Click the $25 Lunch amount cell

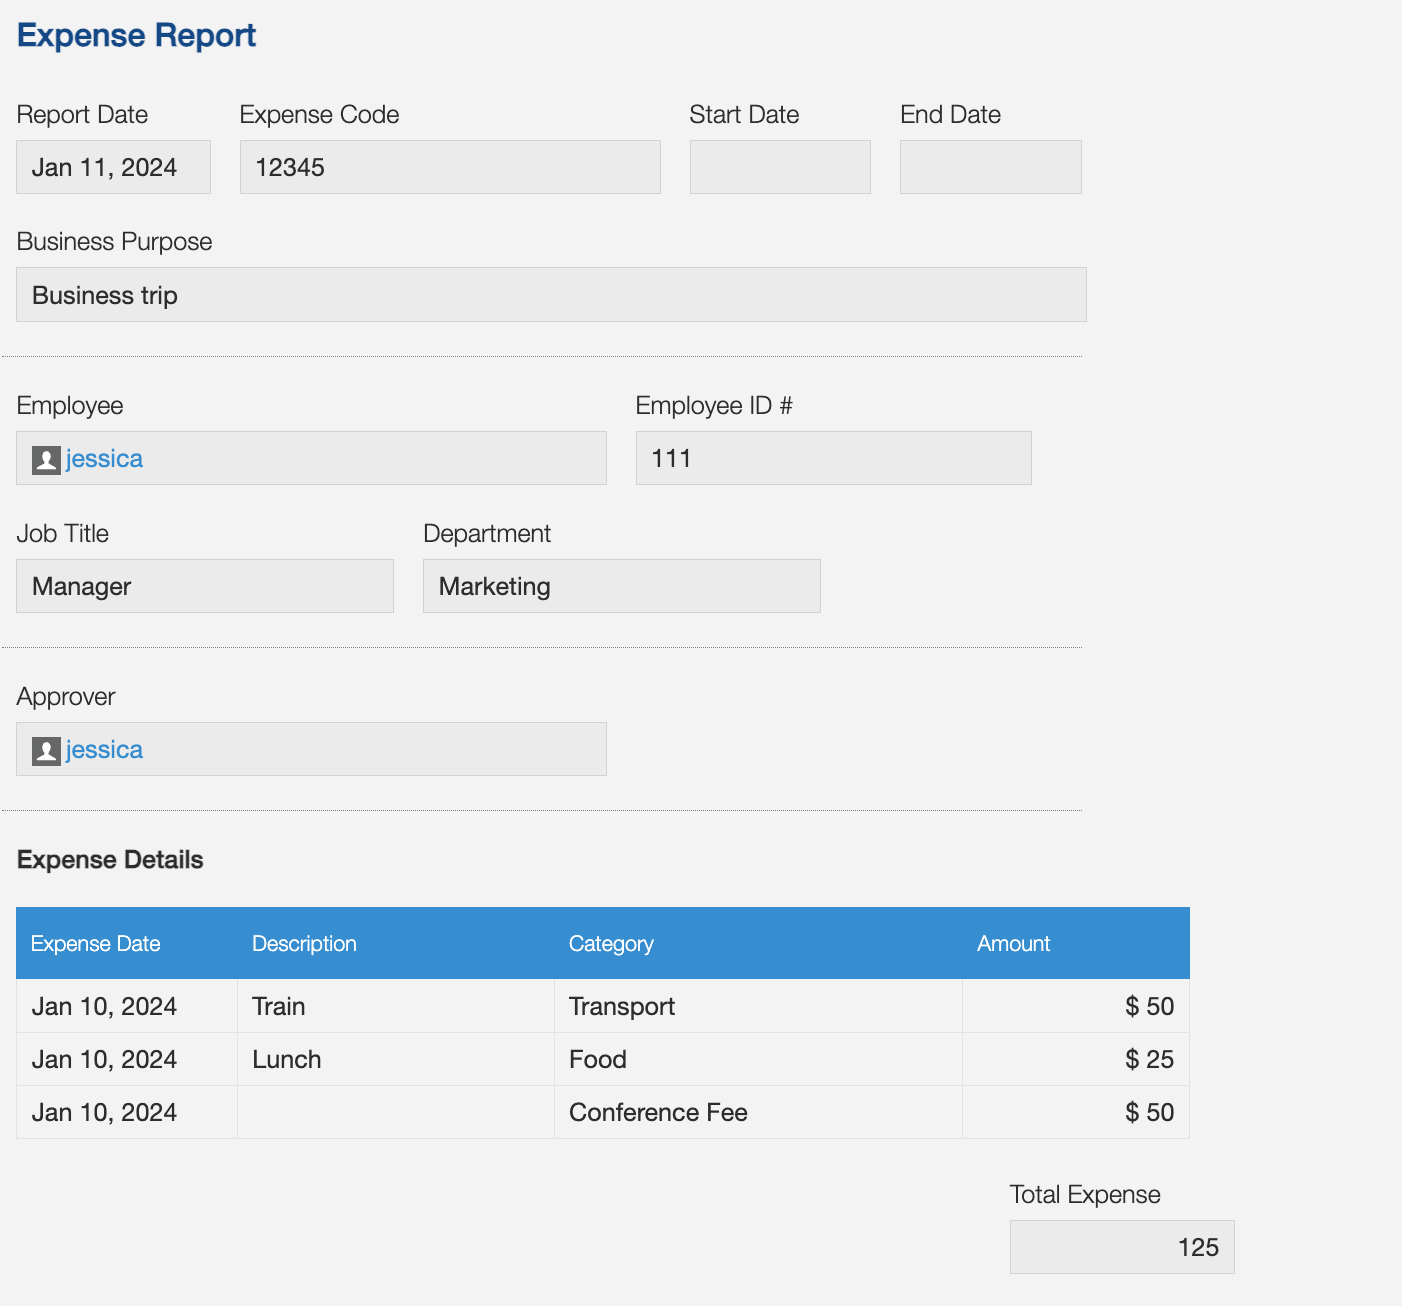pos(1150,1059)
